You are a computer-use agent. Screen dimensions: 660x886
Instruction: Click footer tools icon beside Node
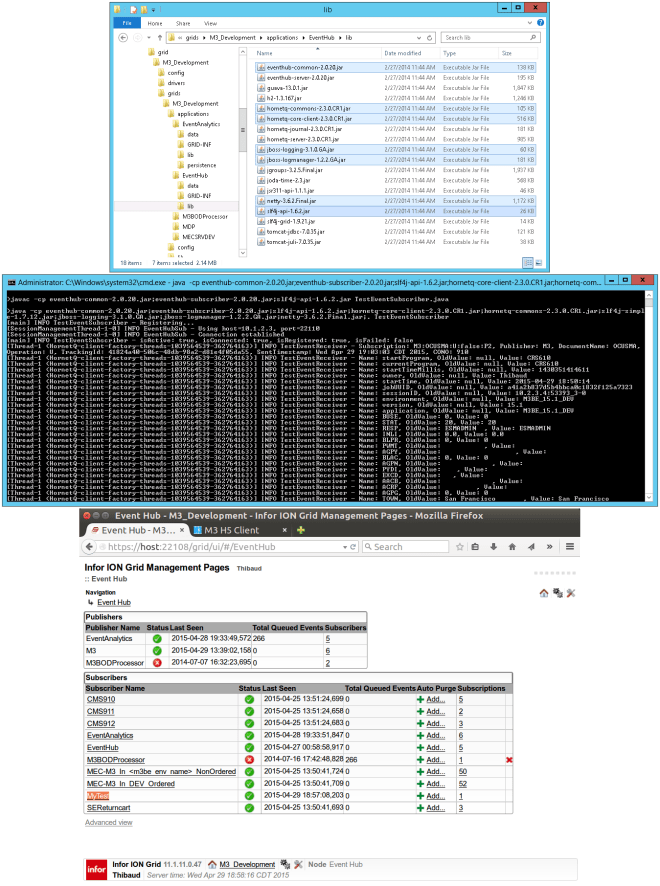point(298,865)
